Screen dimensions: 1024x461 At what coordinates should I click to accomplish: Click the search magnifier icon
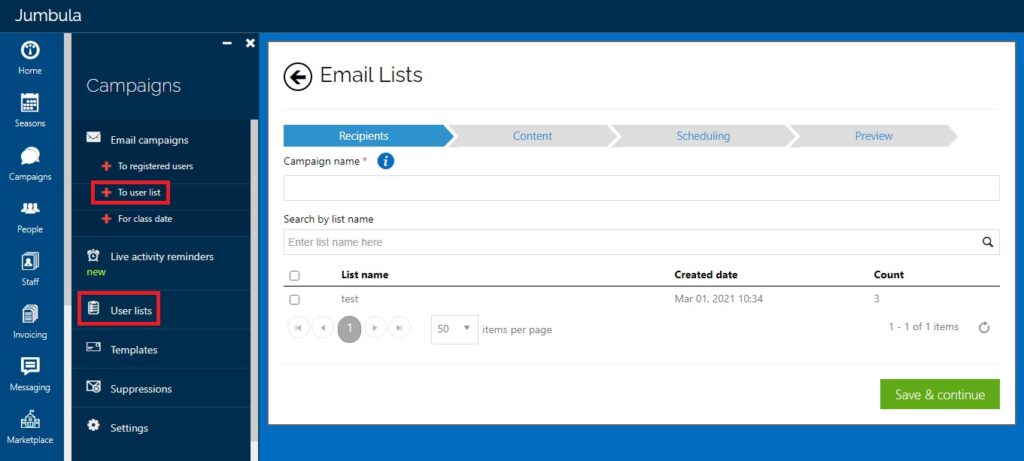[987, 242]
